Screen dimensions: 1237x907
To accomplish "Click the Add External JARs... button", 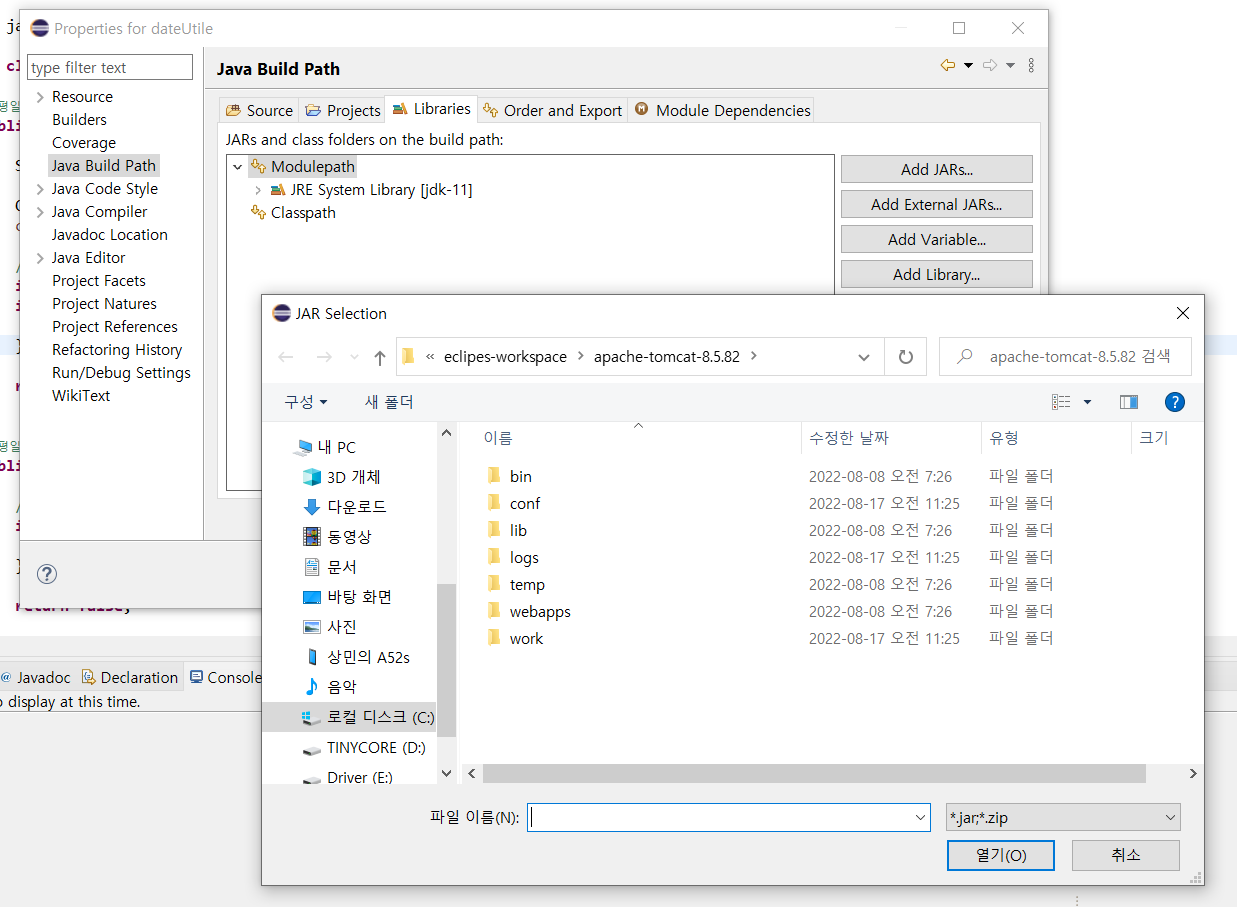I will pyautogui.click(x=936, y=204).
